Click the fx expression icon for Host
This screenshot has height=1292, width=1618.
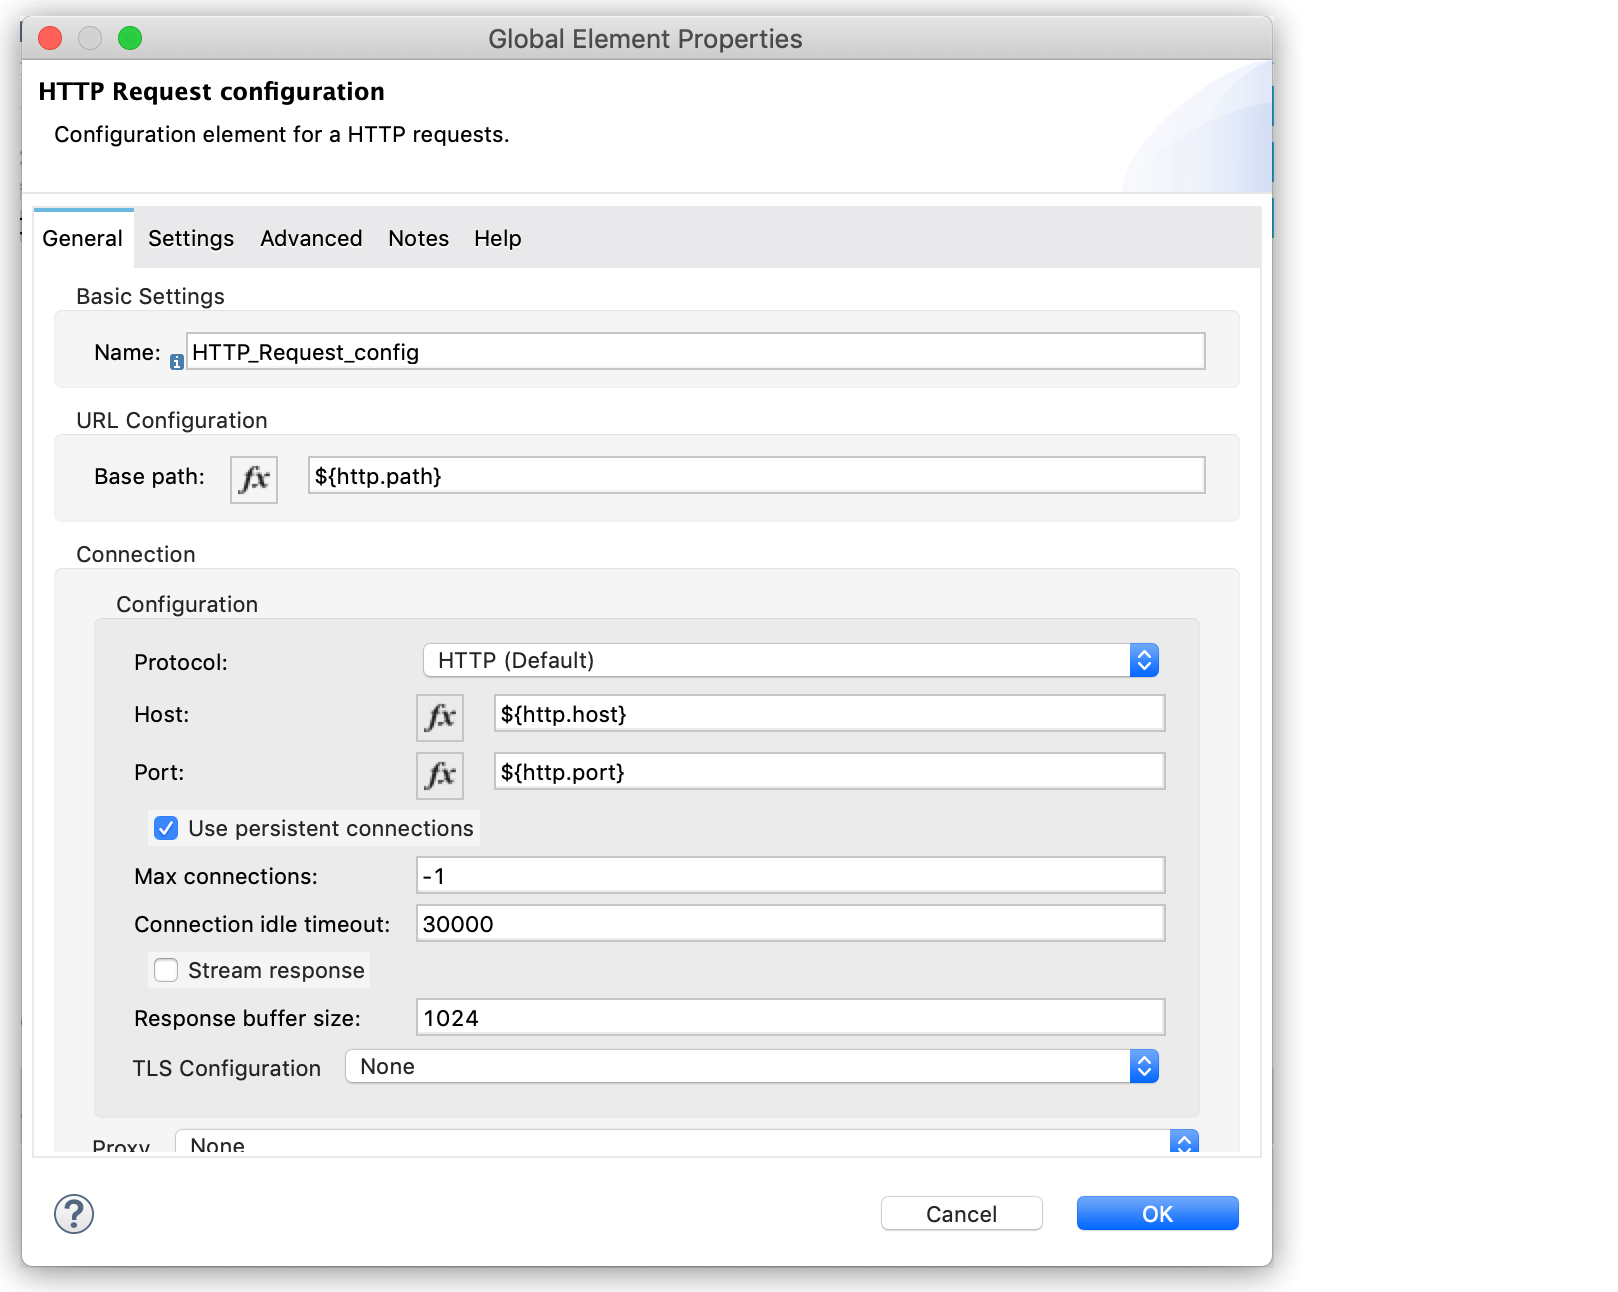pyautogui.click(x=439, y=717)
